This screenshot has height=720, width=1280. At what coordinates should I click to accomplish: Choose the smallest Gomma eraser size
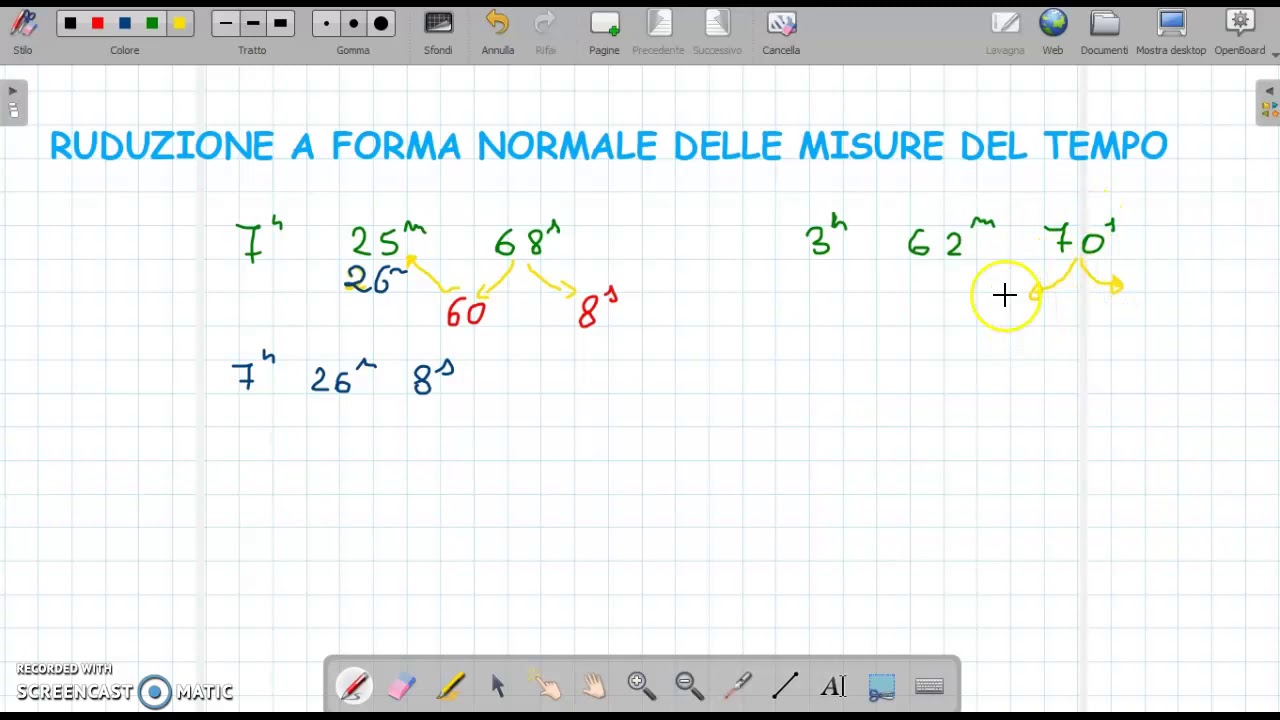click(x=326, y=23)
